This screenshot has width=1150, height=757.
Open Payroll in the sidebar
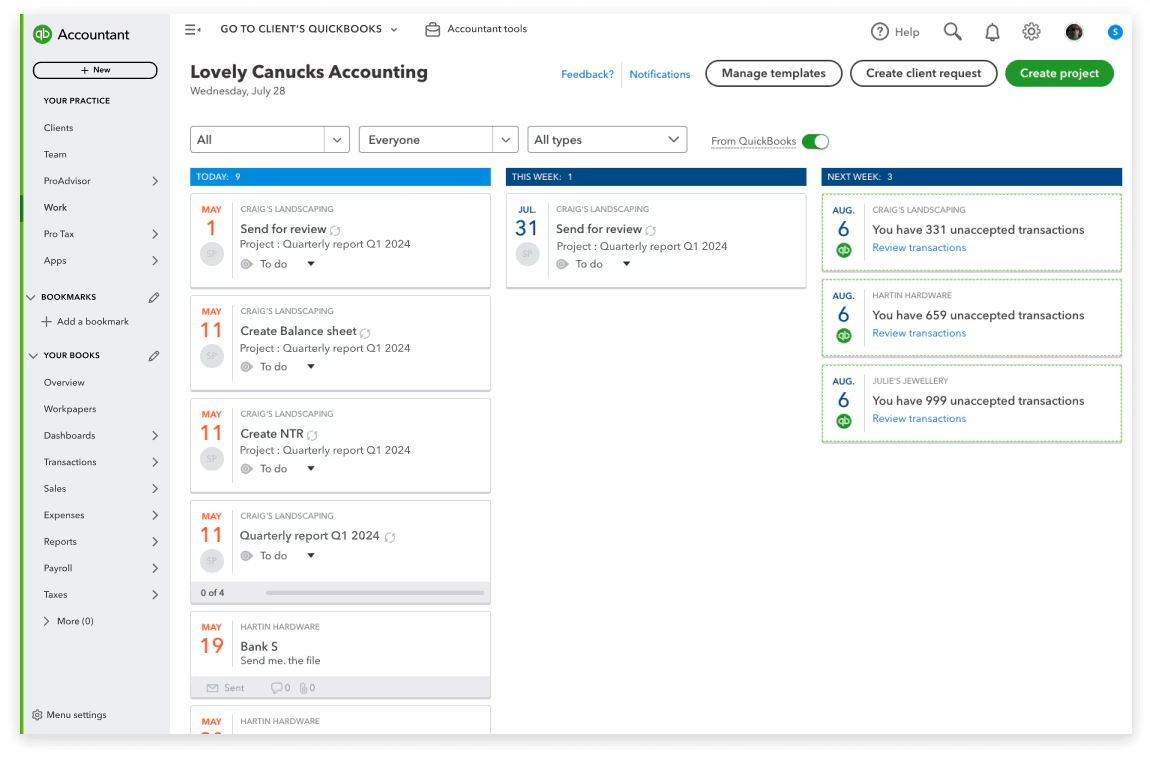click(x=58, y=568)
